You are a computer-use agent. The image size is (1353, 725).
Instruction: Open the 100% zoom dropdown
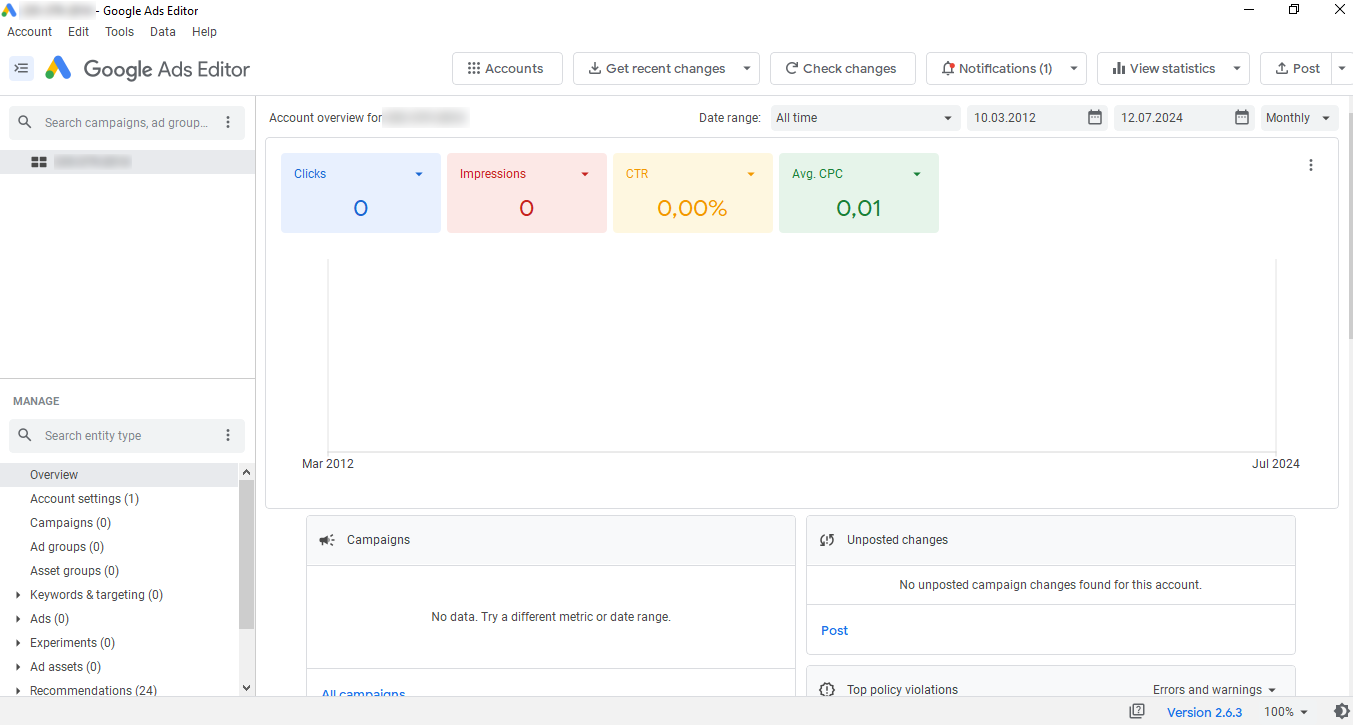(x=1286, y=712)
